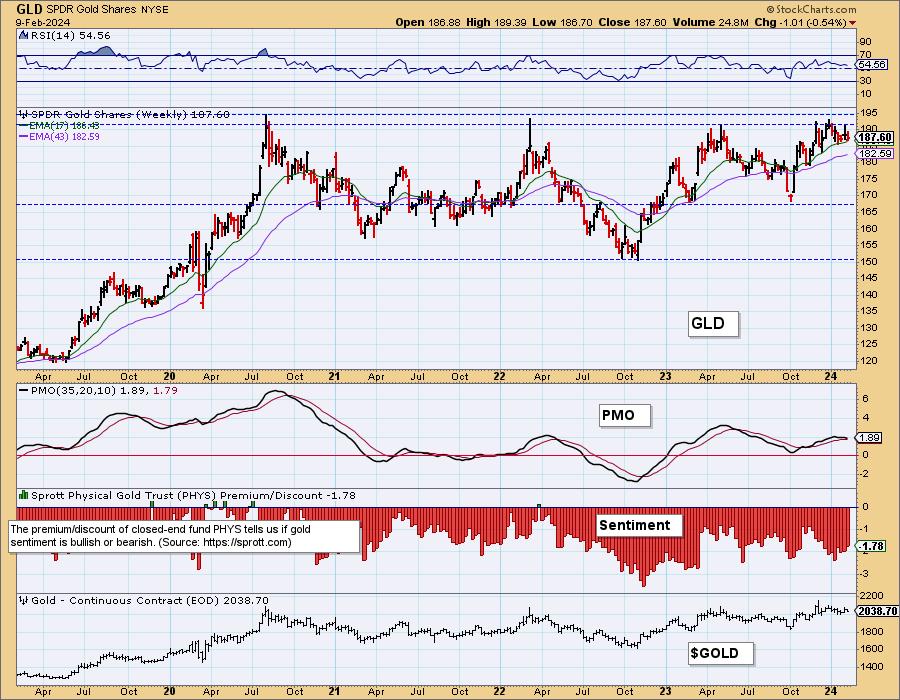
Task: Click the 187.60 price tag on right axis
Action: tap(875, 137)
